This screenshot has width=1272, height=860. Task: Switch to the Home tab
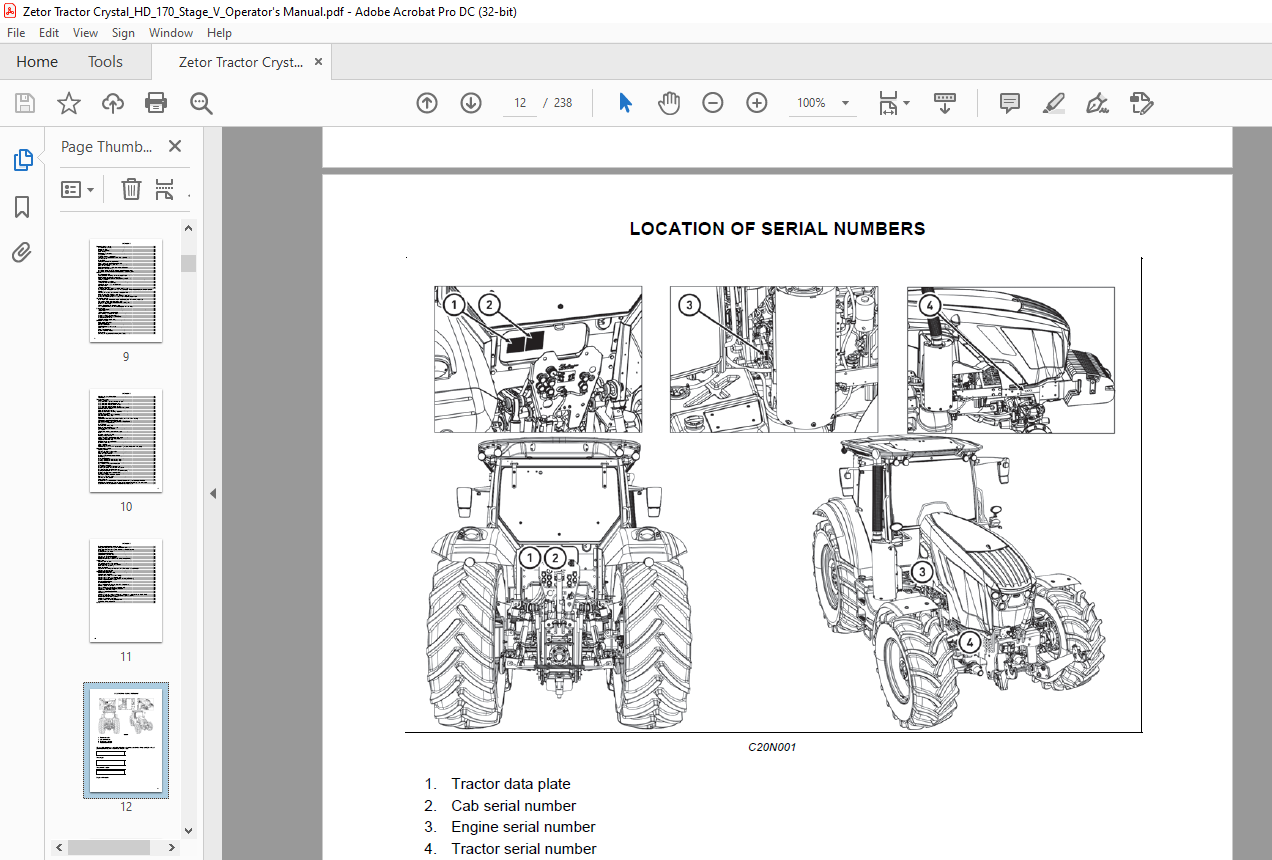(37, 62)
